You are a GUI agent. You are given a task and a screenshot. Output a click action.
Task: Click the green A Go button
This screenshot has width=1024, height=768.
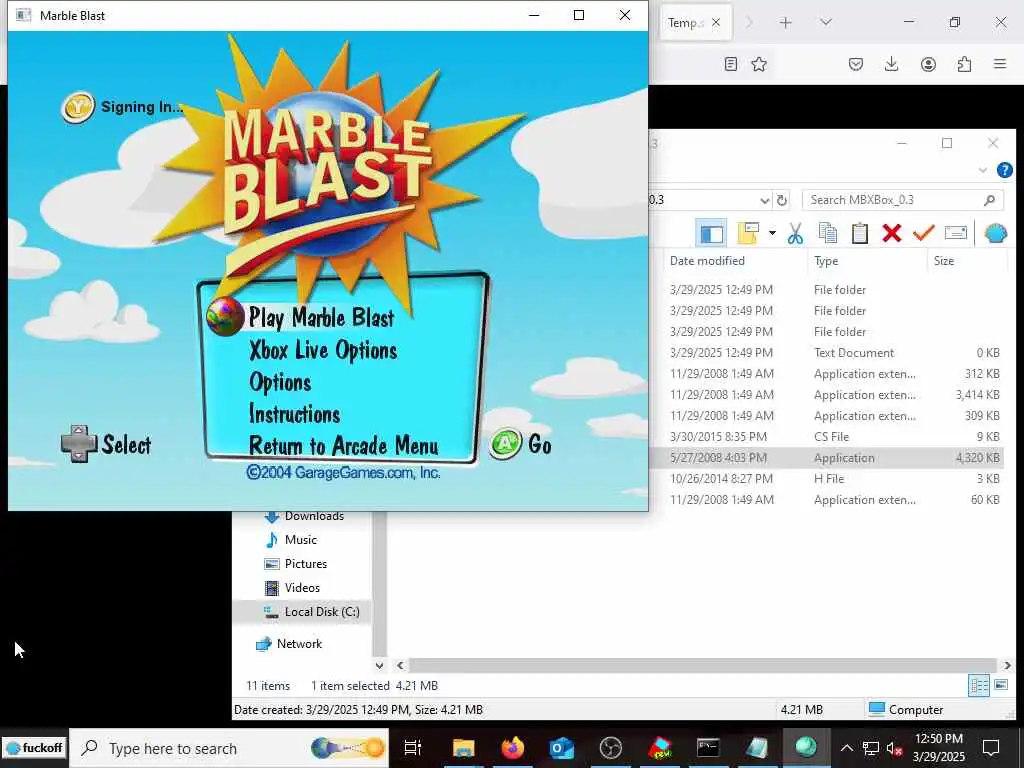pyautogui.click(x=506, y=444)
